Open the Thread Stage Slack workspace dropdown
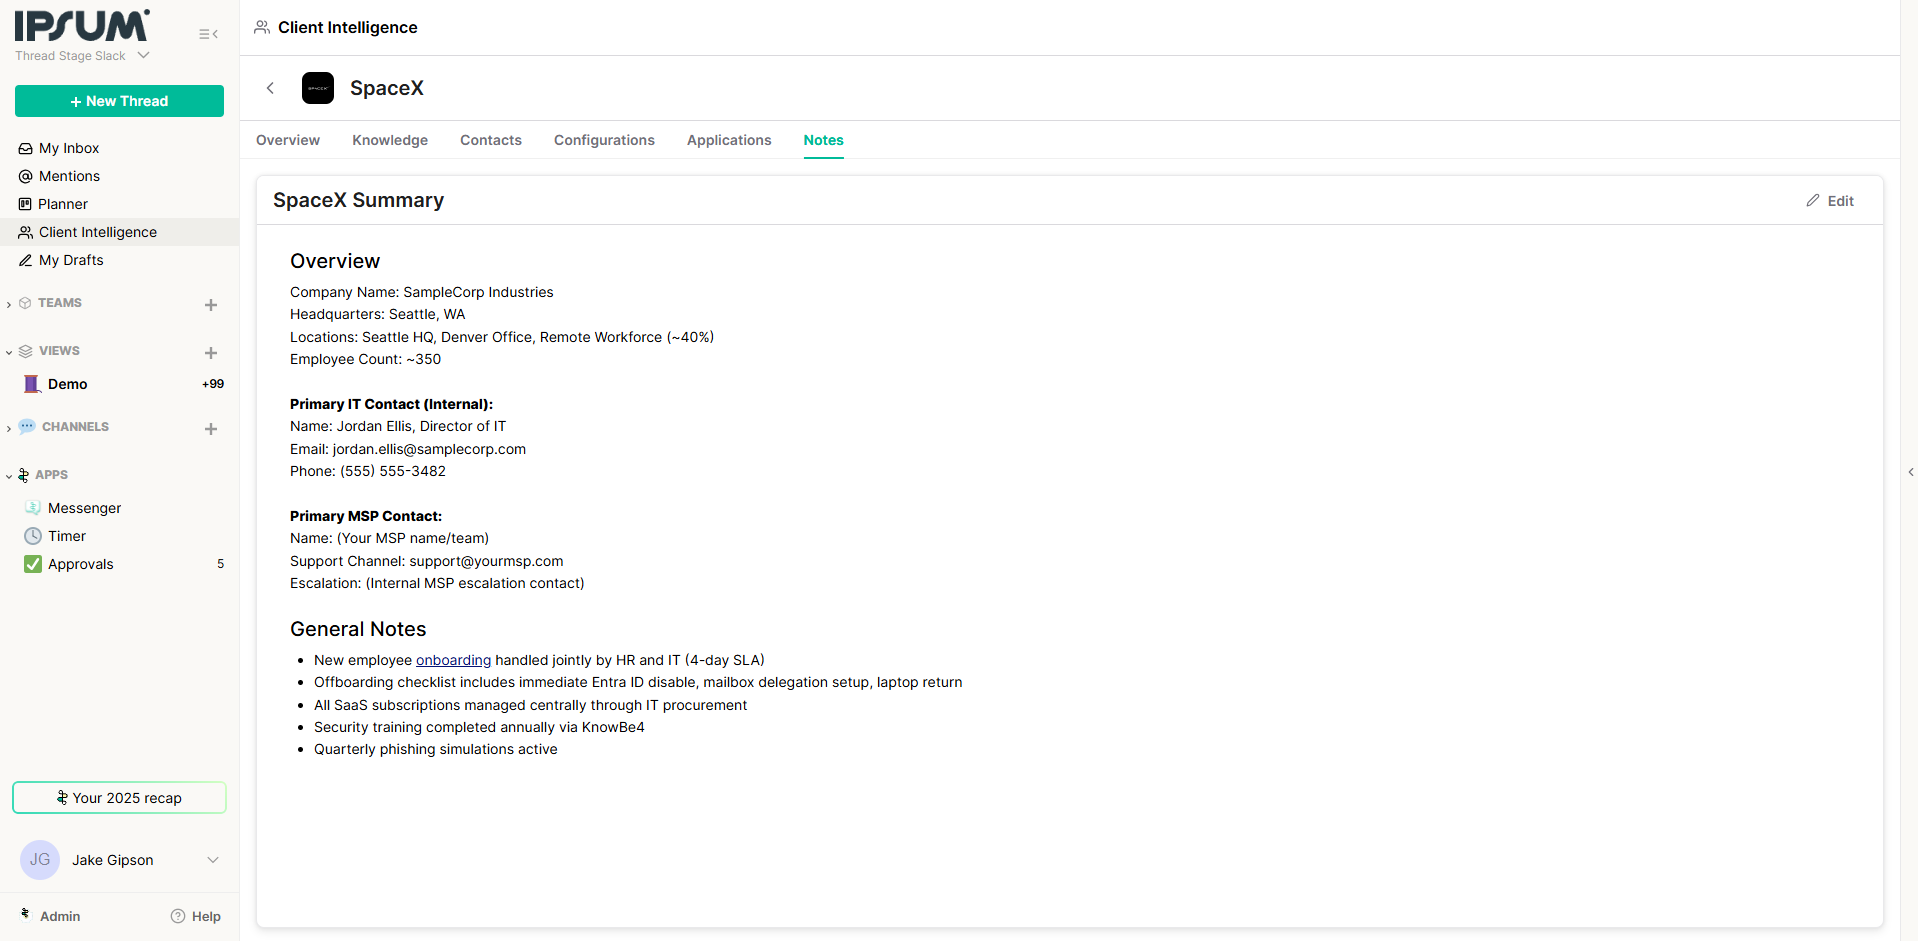Viewport: 1918px width, 941px height. (x=82, y=56)
